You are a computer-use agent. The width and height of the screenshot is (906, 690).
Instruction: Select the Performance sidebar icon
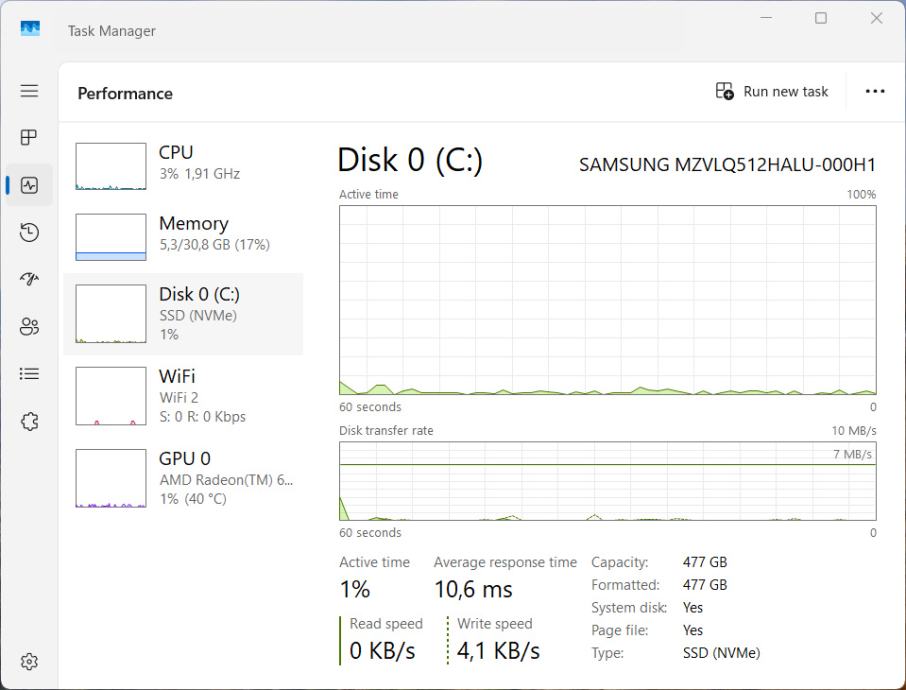coord(29,185)
